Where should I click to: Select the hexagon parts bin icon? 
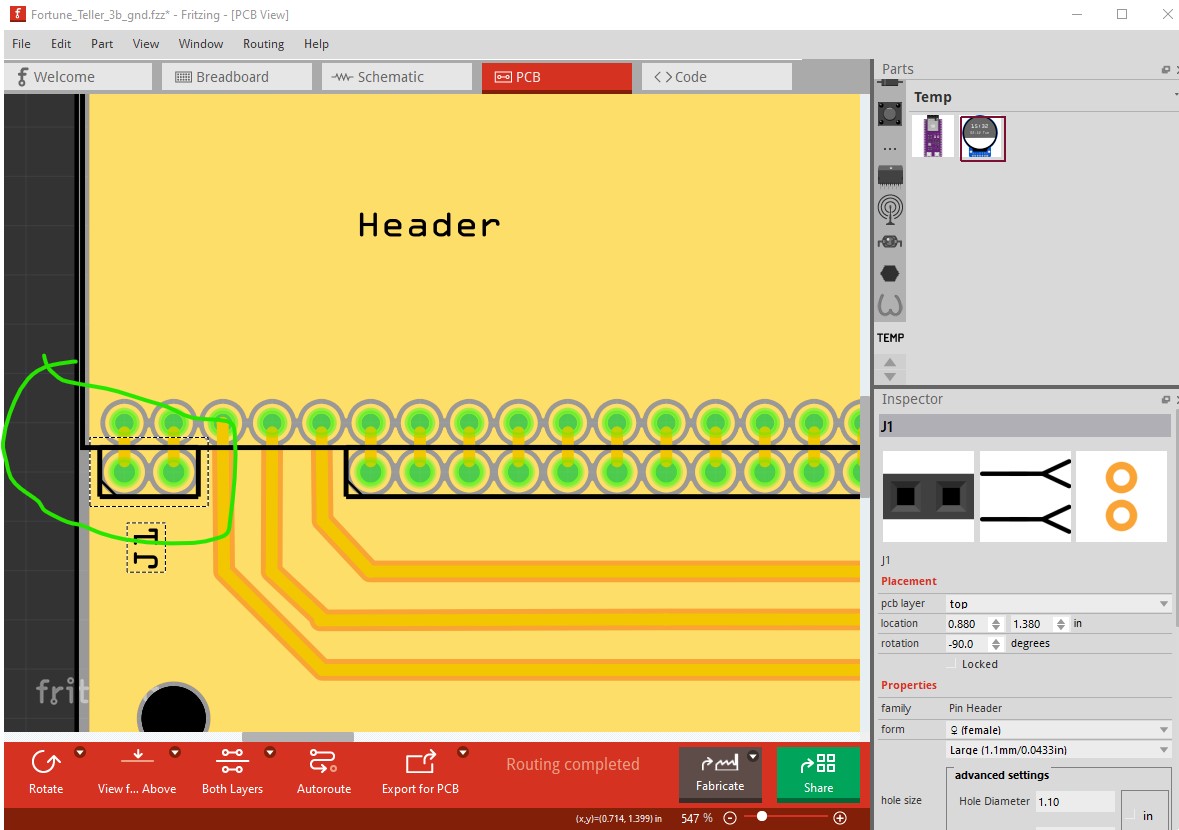coord(889,273)
